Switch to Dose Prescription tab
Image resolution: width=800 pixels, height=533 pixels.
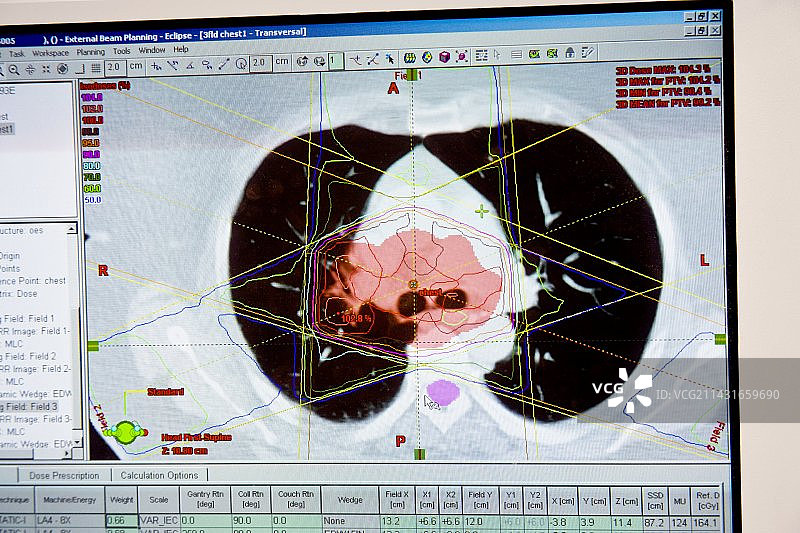pyautogui.click(x=64, y=475)
